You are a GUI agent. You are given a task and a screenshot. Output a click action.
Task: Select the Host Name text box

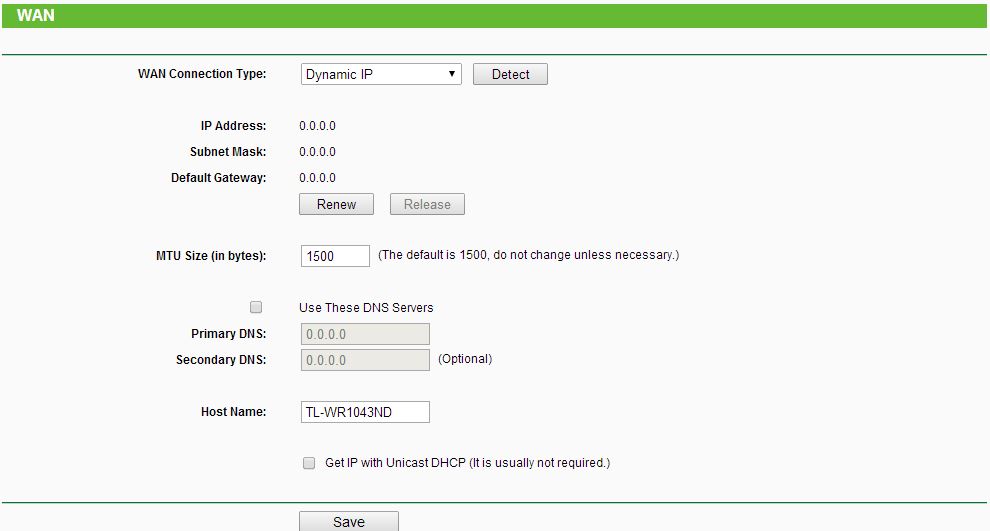(365, 412)
